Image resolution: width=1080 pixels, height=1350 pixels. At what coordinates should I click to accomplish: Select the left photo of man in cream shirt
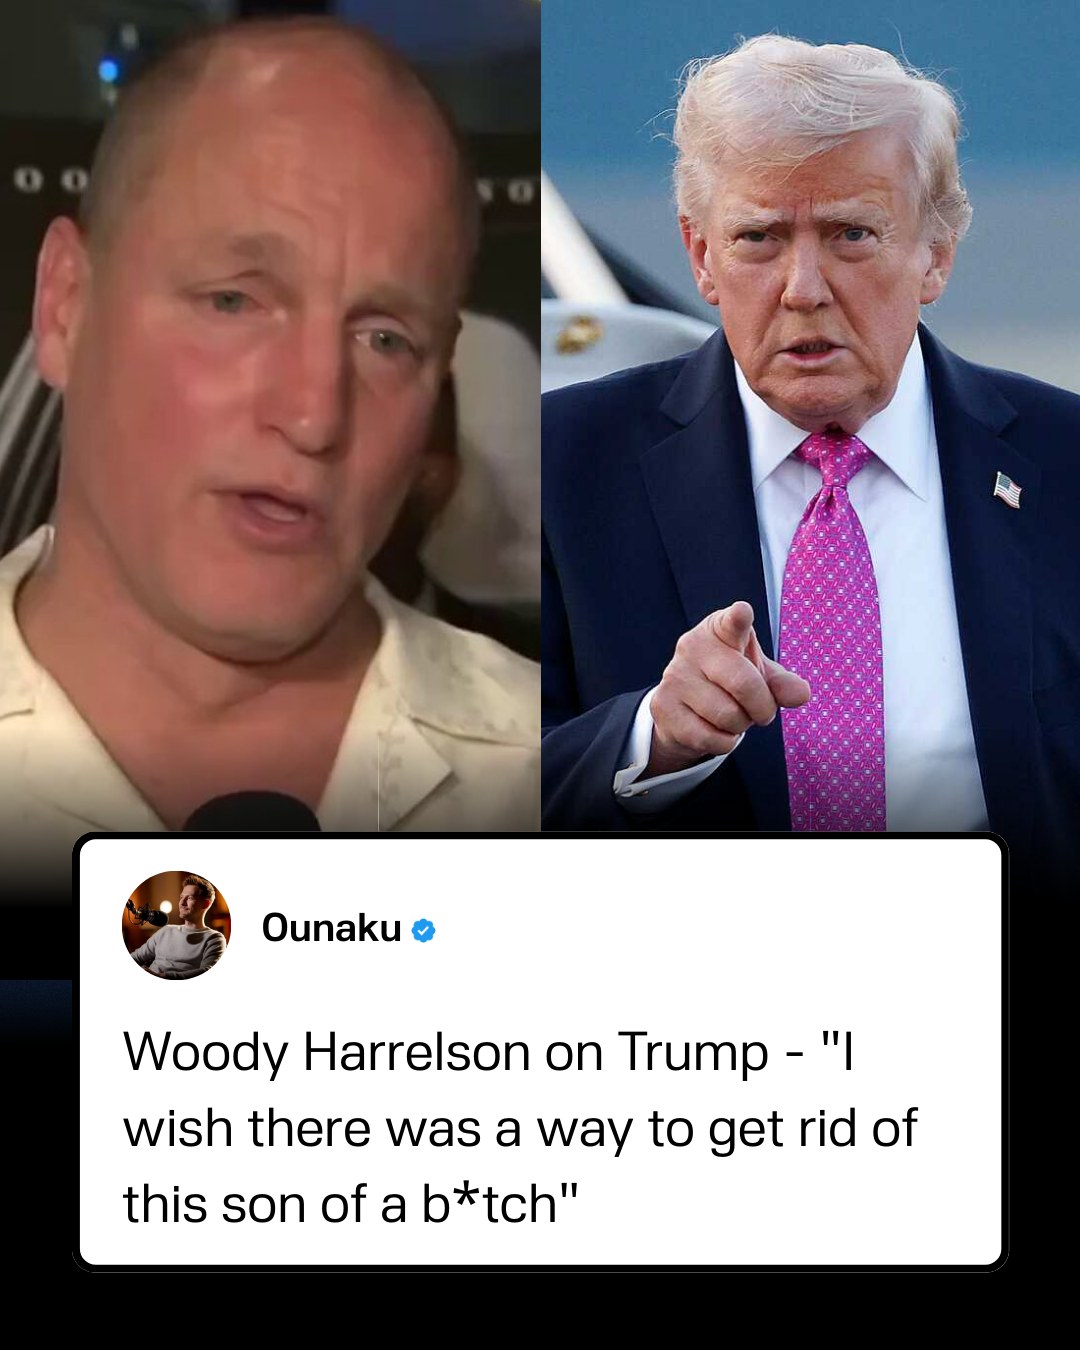270,415
